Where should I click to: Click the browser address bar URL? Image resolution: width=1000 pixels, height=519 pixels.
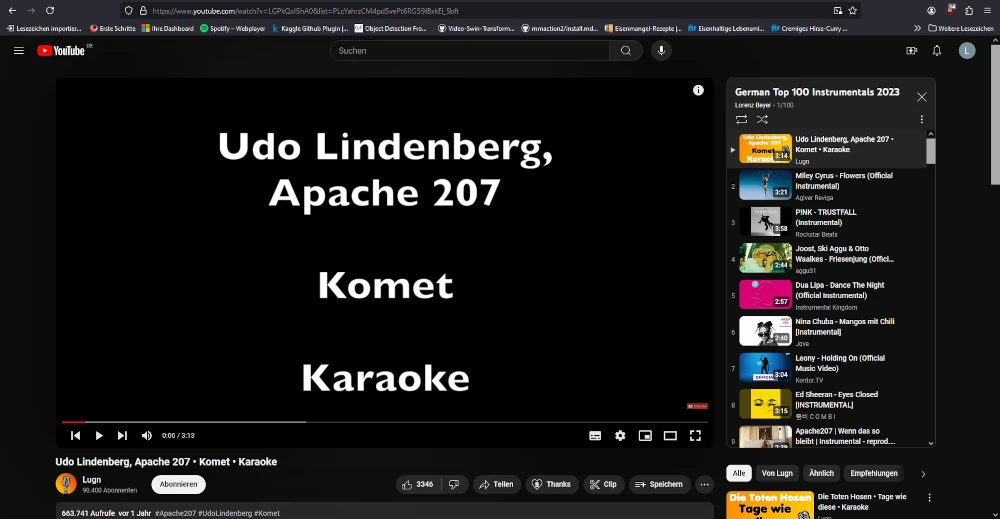[x=305, y=11]
